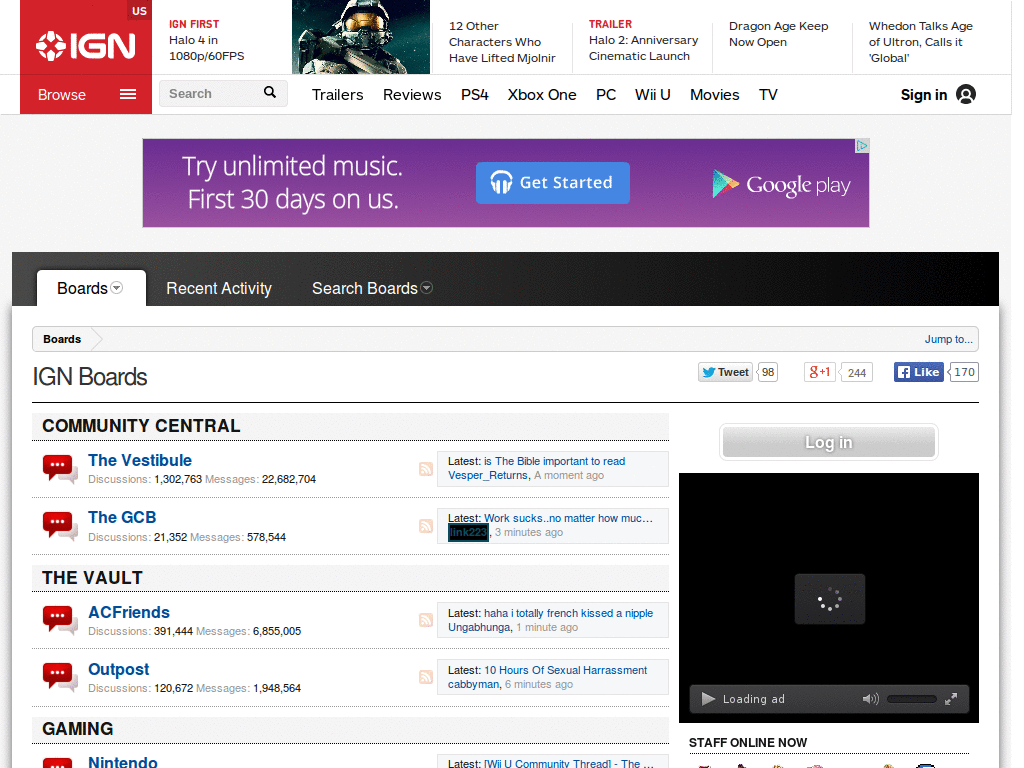Open Dragon Age Keep Now Open story
Image resolution: width=1024 pixels, height=768 pixels.
coord(778,34)
